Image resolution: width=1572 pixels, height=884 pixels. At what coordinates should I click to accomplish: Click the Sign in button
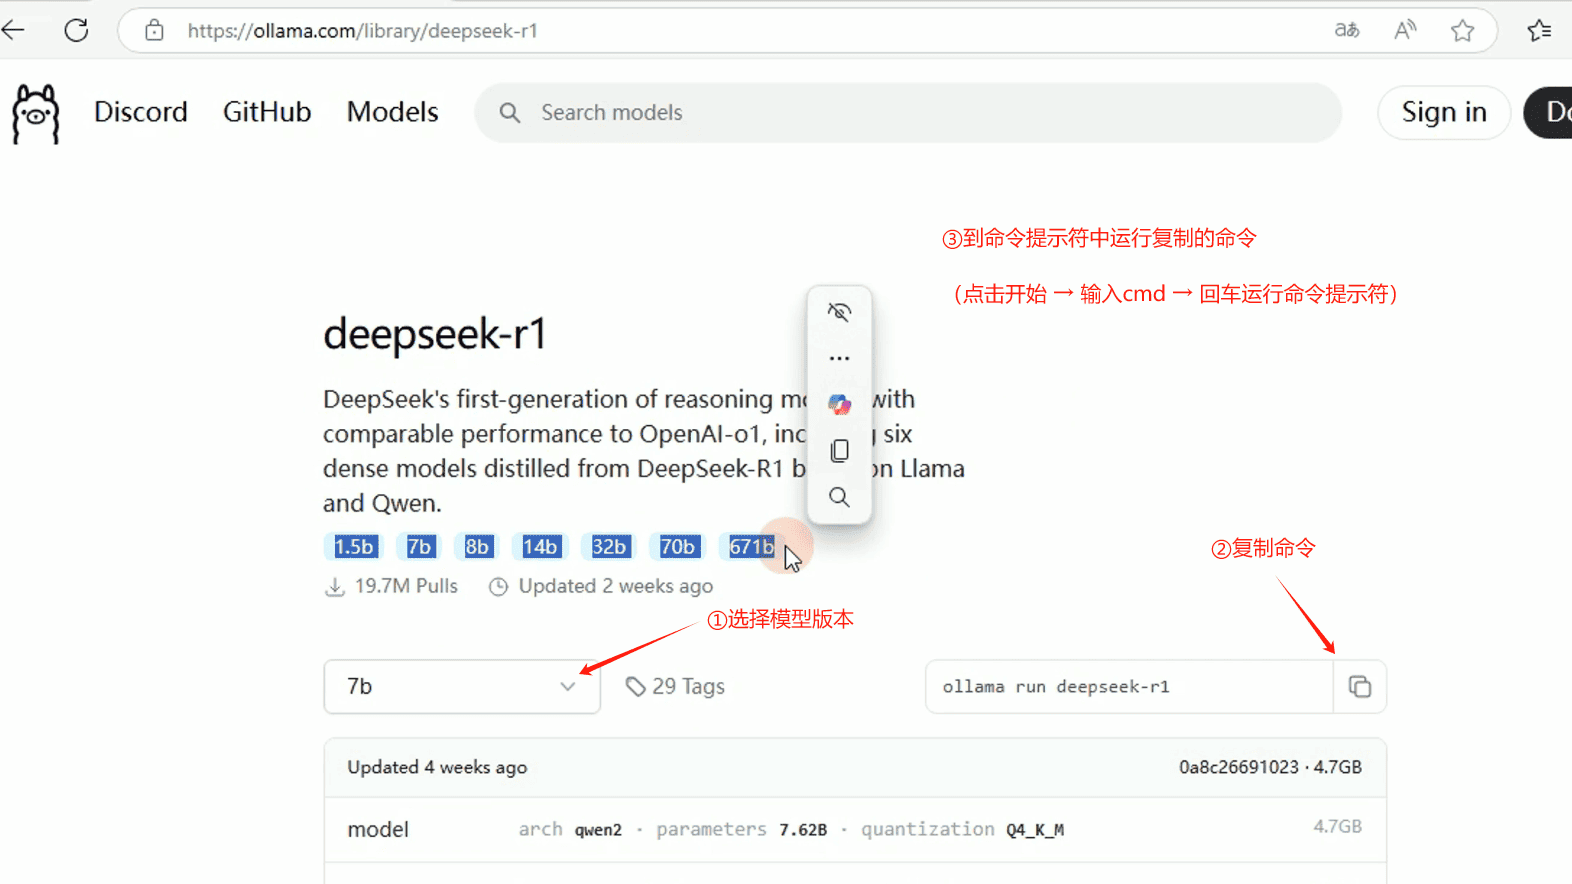(x=1443, y=112)
